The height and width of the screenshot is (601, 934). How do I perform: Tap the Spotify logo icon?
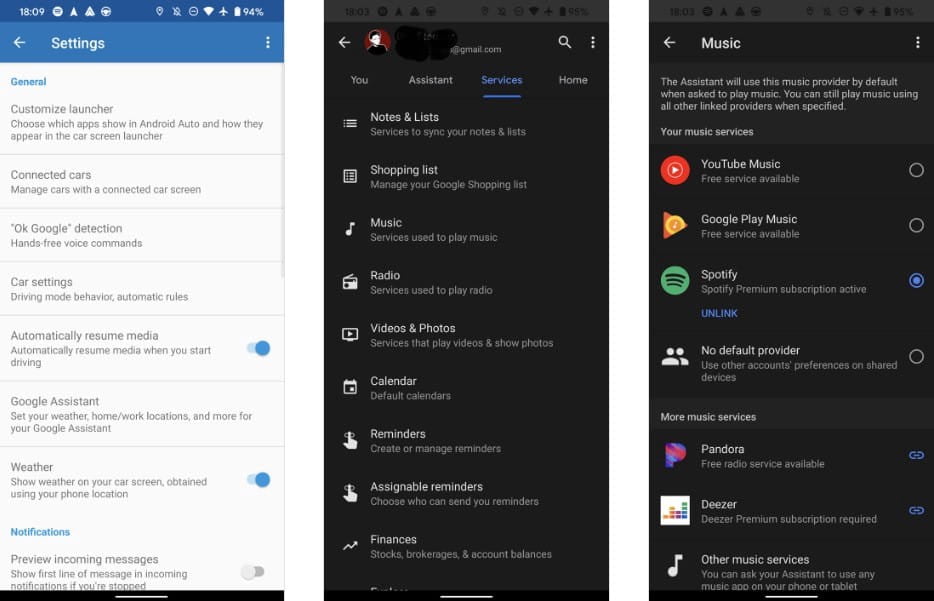(x=675, y=281)
